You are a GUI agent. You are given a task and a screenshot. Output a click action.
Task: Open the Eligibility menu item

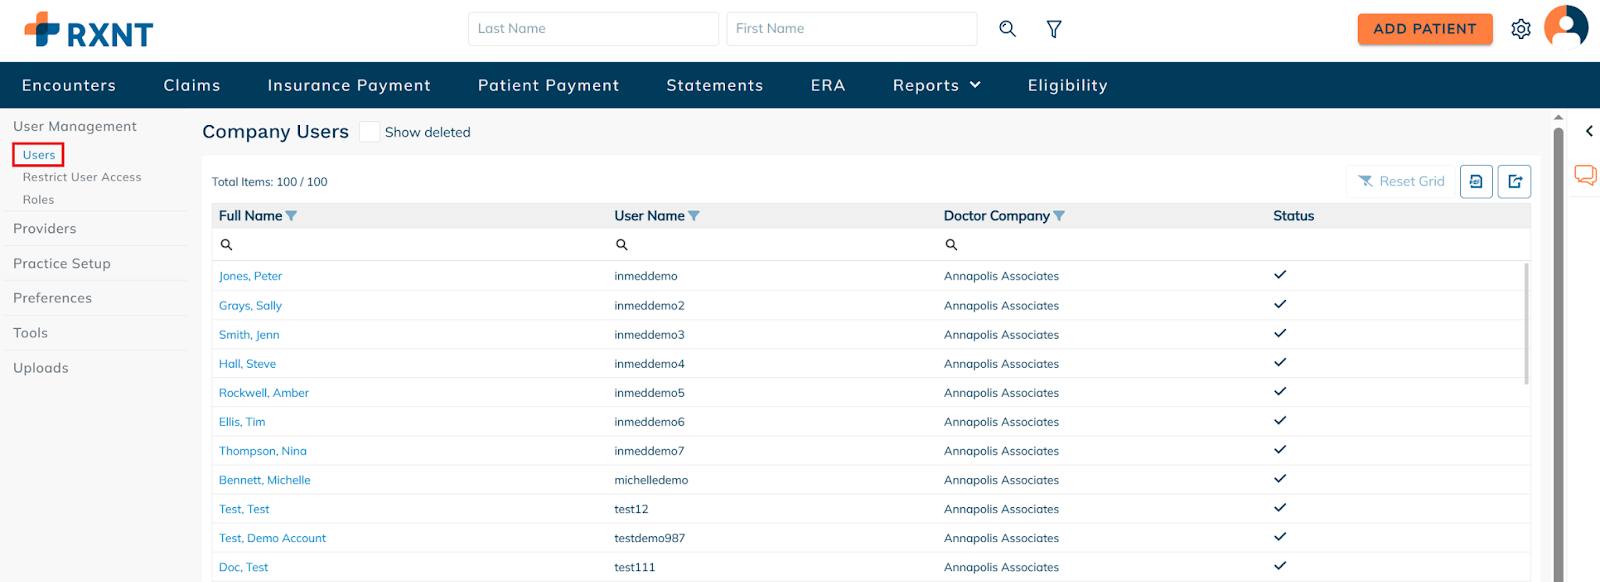pos(1067,86)
